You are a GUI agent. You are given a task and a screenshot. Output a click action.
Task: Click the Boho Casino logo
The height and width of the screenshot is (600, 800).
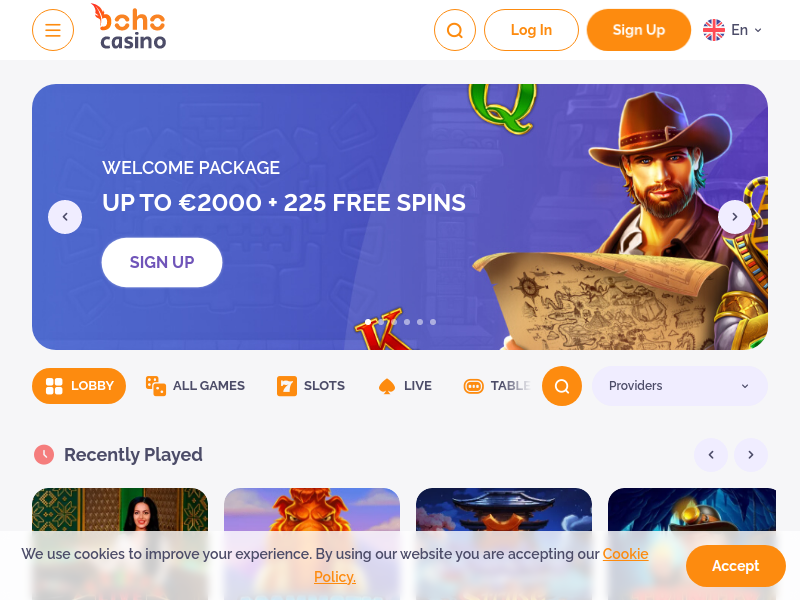click(x=131, y=27)
